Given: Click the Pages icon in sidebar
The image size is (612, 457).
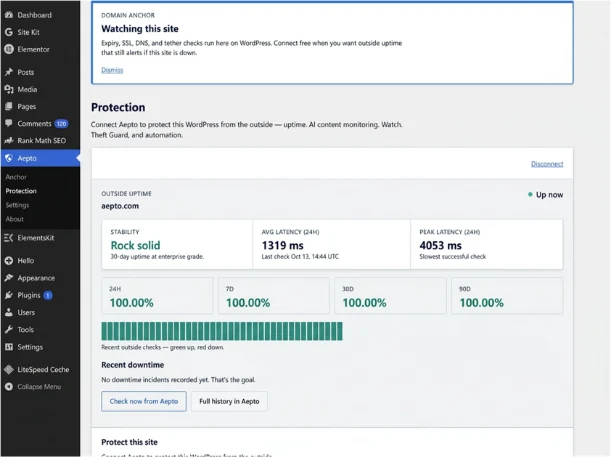Looking at the screenshot, I should click(9, 106).
